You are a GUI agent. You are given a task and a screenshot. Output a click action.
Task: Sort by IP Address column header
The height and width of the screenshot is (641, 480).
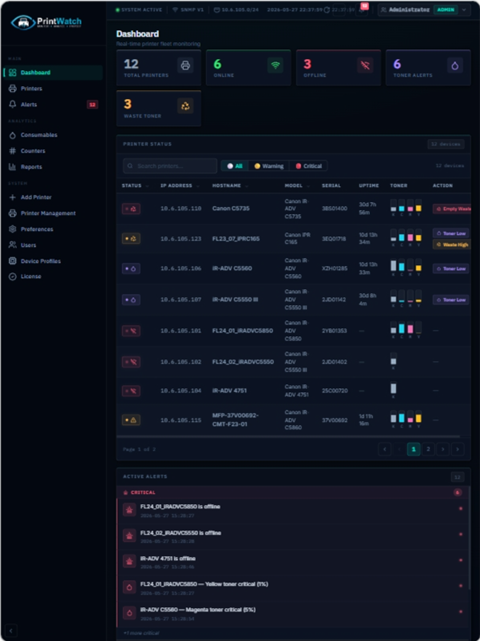[x=177, y=186]
